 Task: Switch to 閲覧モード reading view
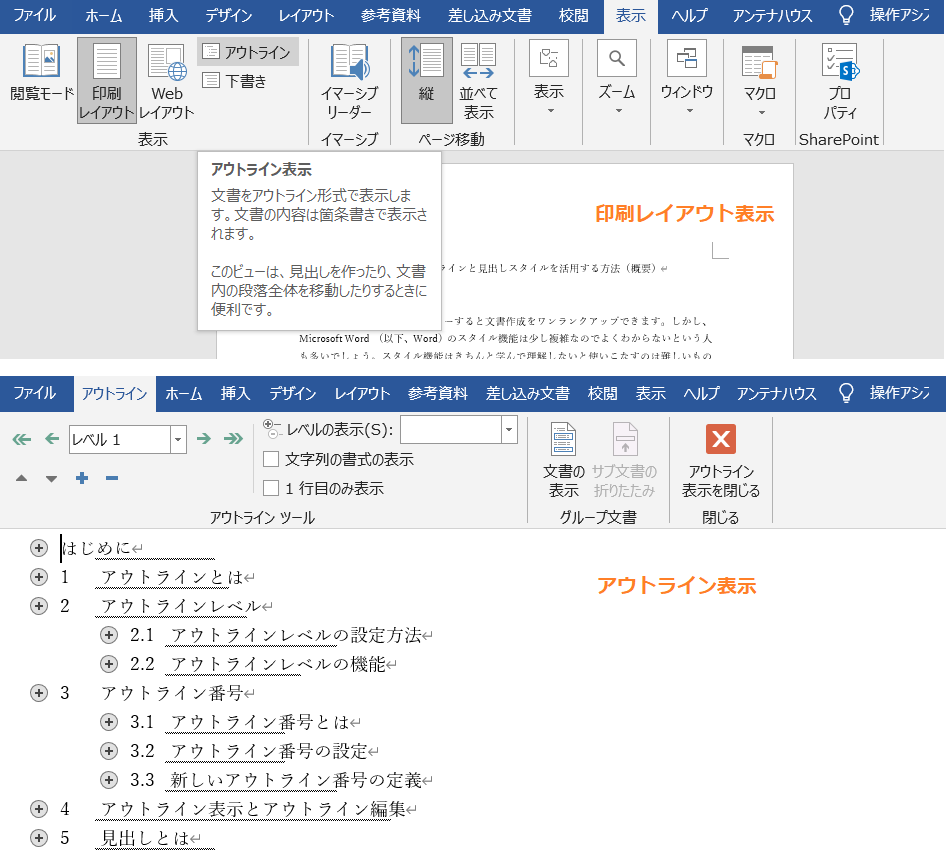pos(42,75)
